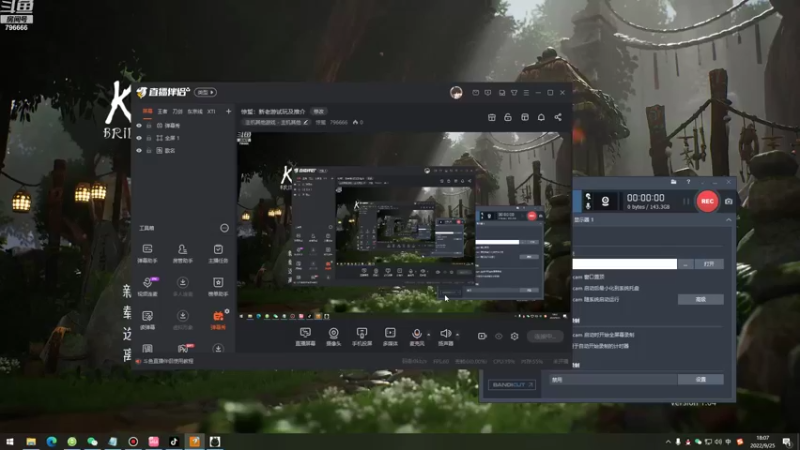Collapse the 显示器 1 panel in Bandicam

(729, 220)
